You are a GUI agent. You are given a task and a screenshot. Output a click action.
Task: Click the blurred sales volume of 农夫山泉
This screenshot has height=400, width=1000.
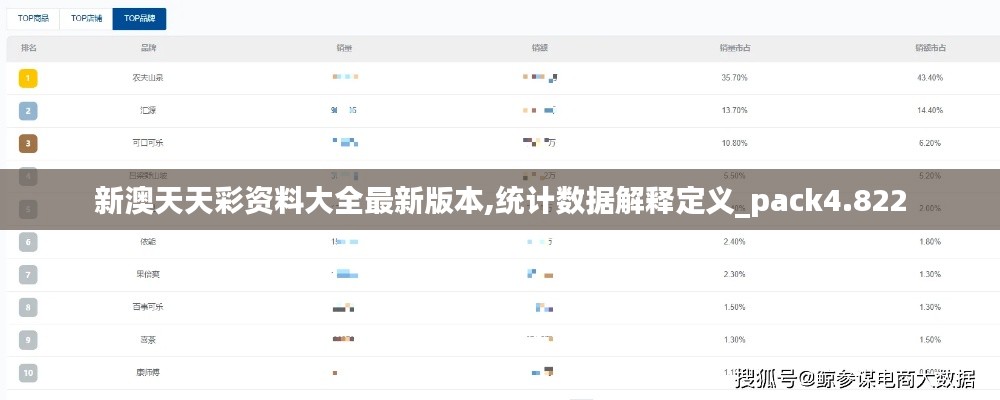click(345, 77)
